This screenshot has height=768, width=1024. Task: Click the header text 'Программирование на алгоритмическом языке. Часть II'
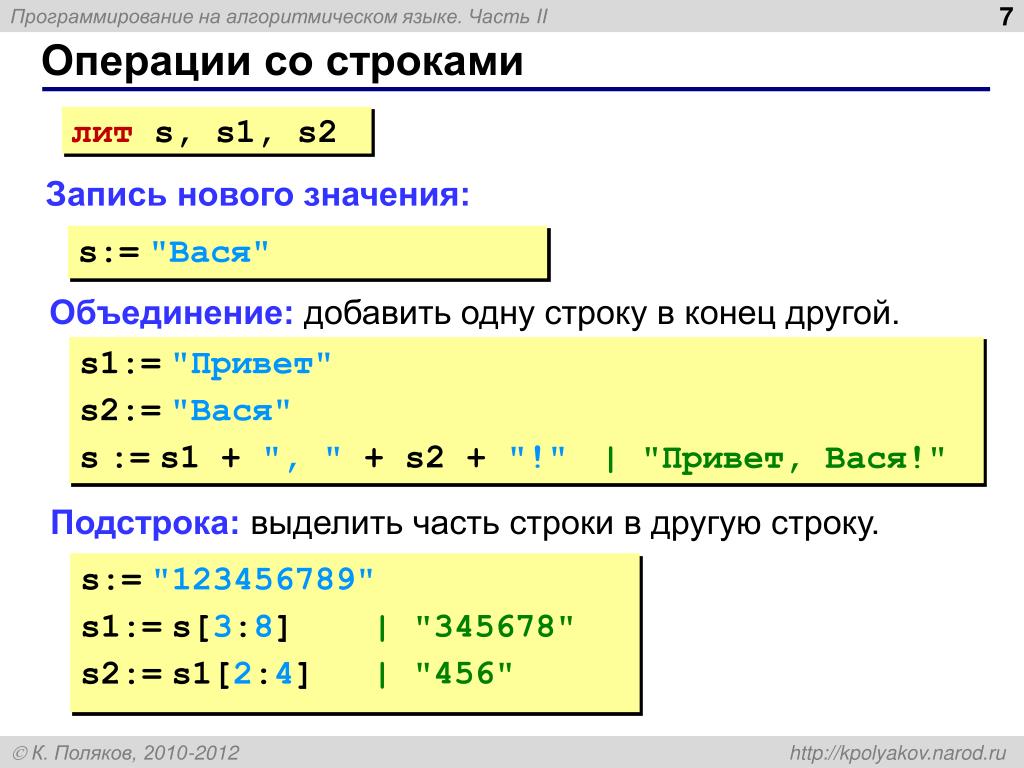click(x=280, y=16)
